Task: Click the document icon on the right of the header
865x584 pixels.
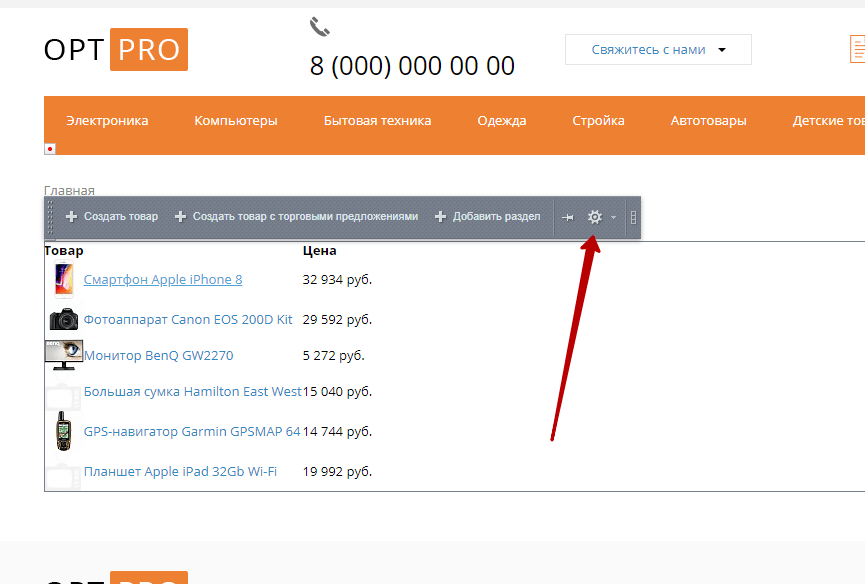Action: pyautogui.click(x=857, y=49)
